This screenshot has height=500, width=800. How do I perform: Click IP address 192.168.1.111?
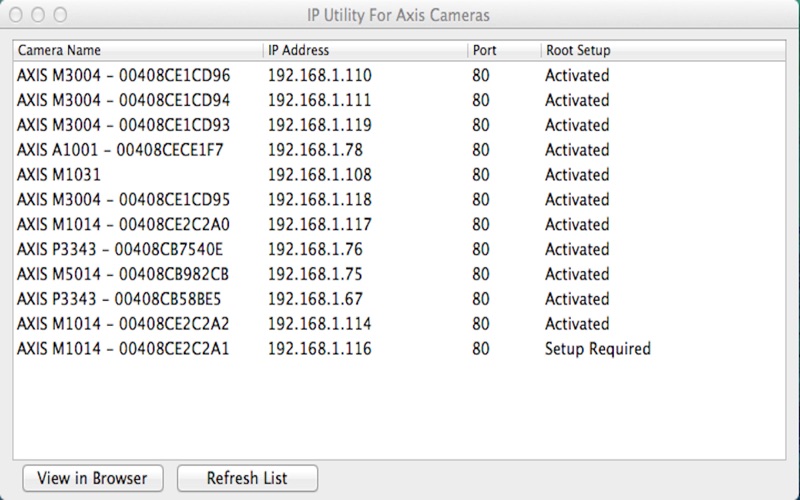click(320, 101)
